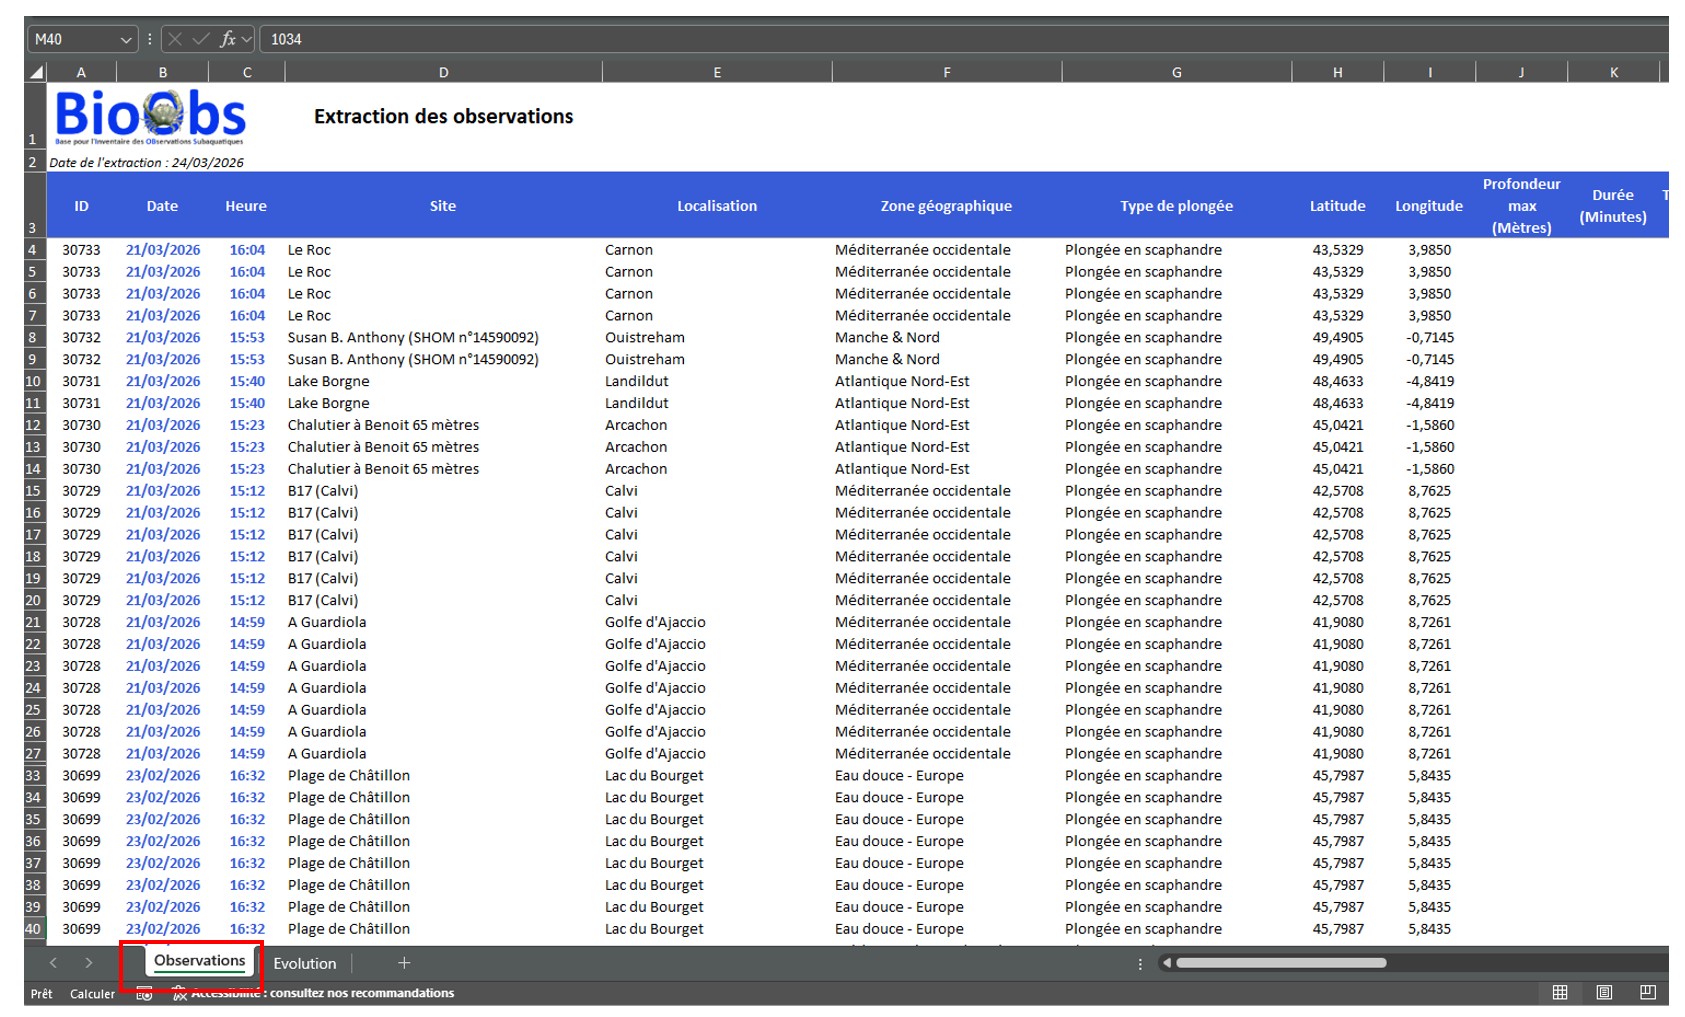1685x1017 pixels.
Task: Click the Insert Function fx icon
Action: click(x=227, y=39)
